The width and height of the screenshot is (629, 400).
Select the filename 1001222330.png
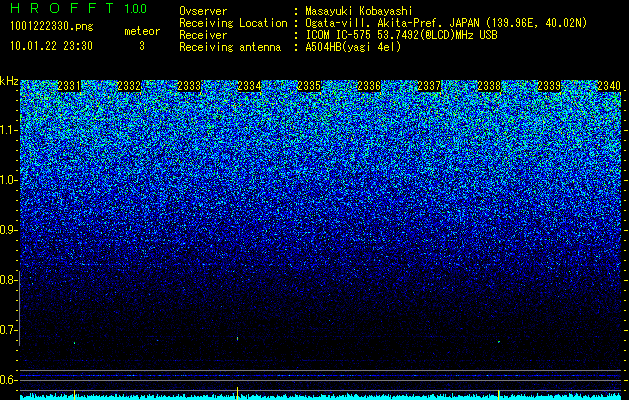52,27
